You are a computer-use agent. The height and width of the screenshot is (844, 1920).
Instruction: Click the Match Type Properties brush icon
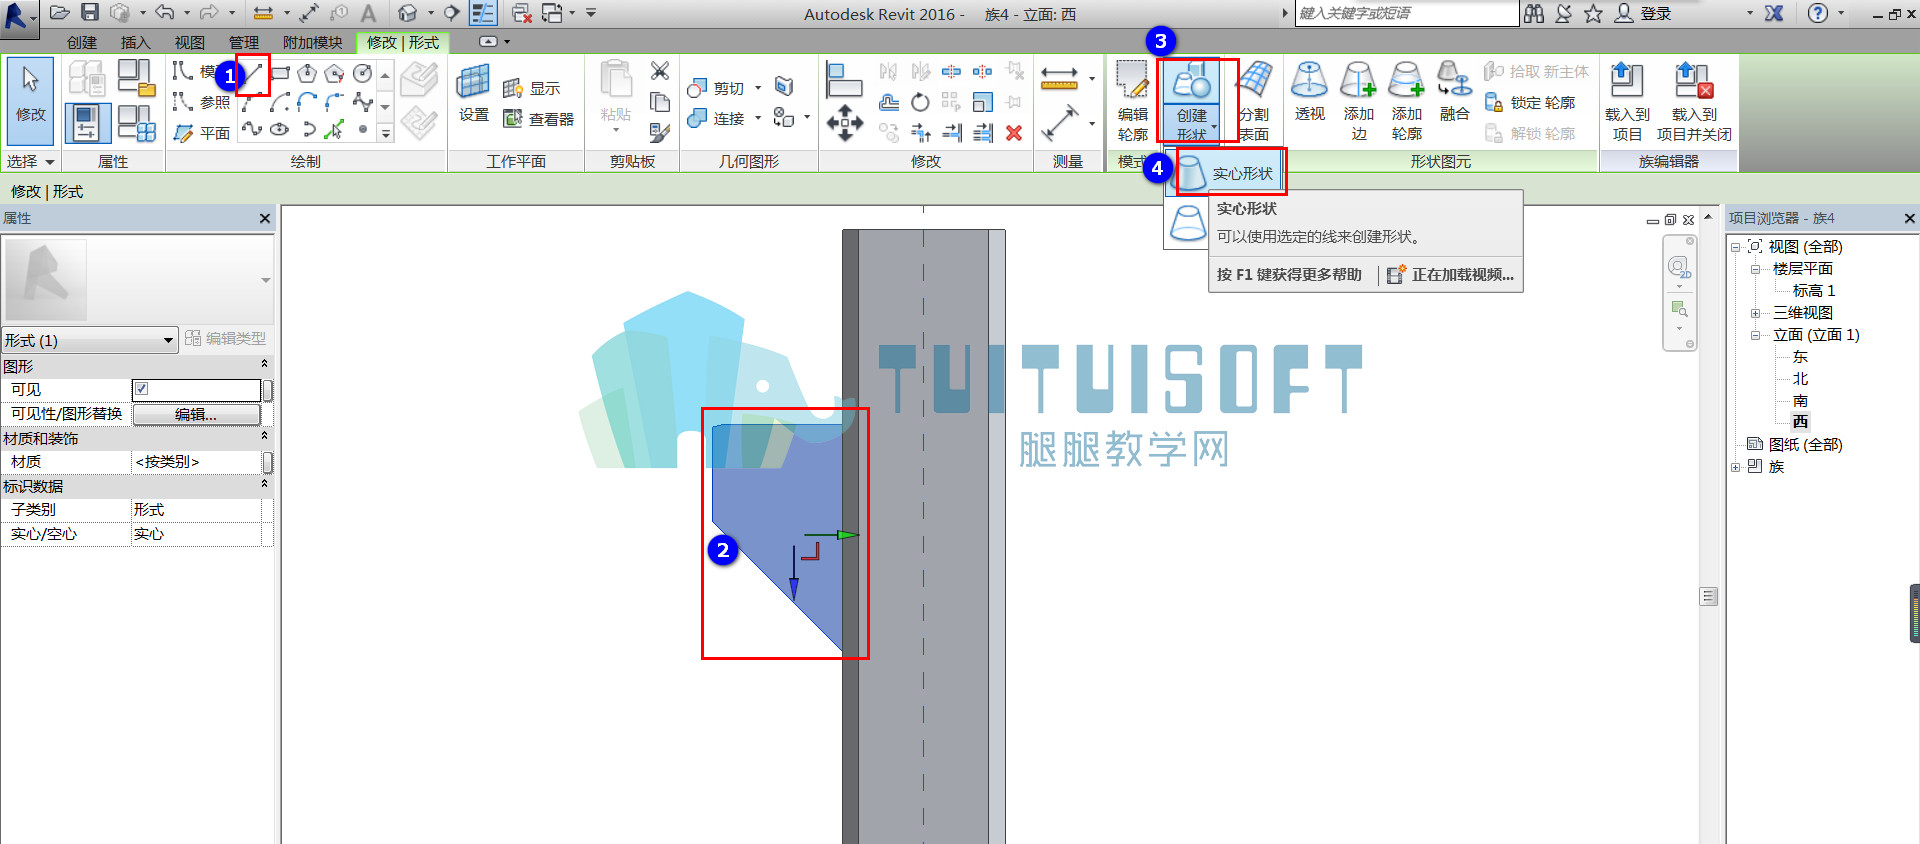pyautogui.click(x=659, y=132)
